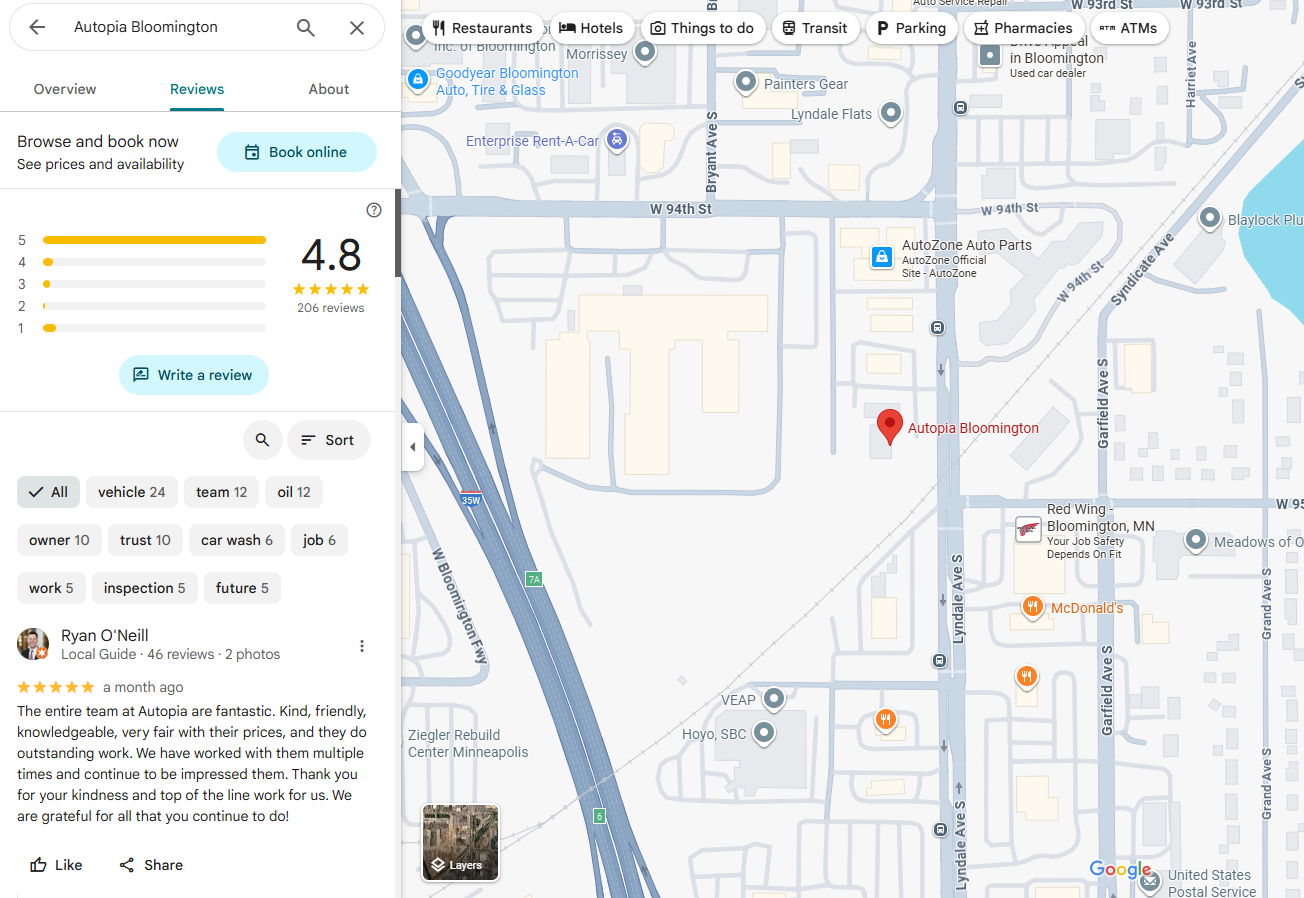Click the Lyndale Flats map pin
The image size is (1304, 898).
[x=890, y=114]
